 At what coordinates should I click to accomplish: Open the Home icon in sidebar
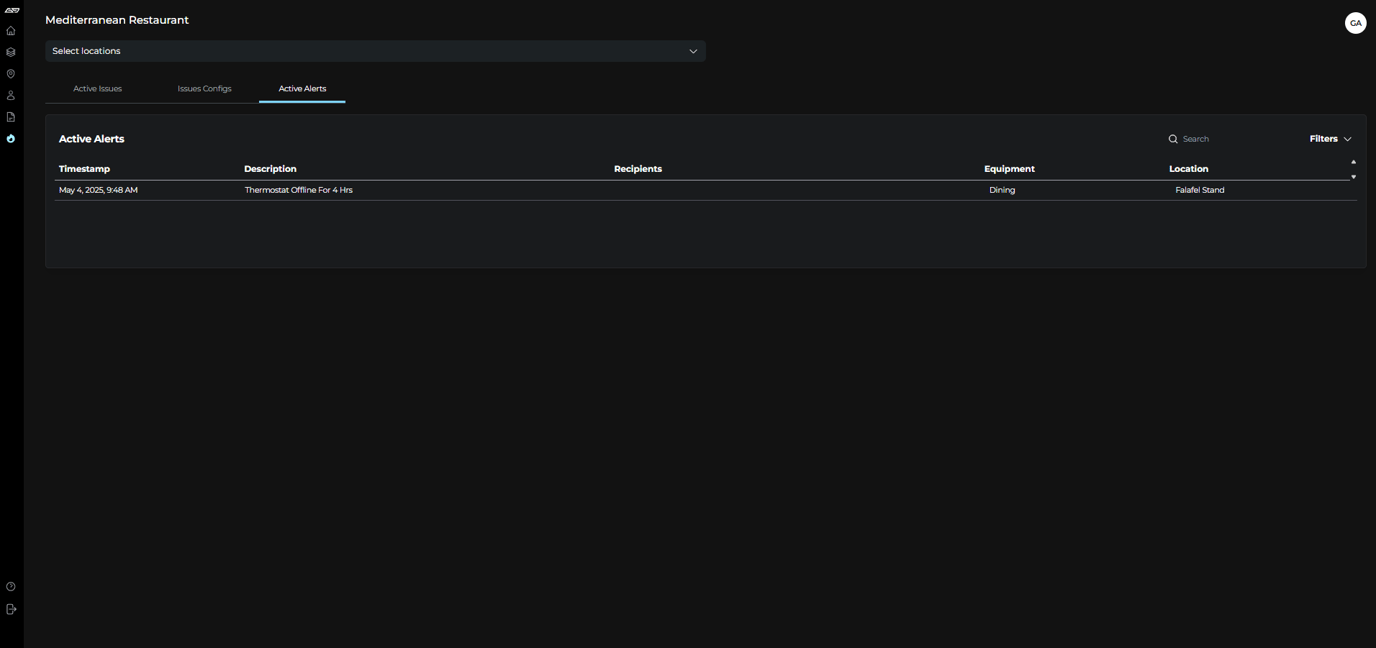[11, 31]
